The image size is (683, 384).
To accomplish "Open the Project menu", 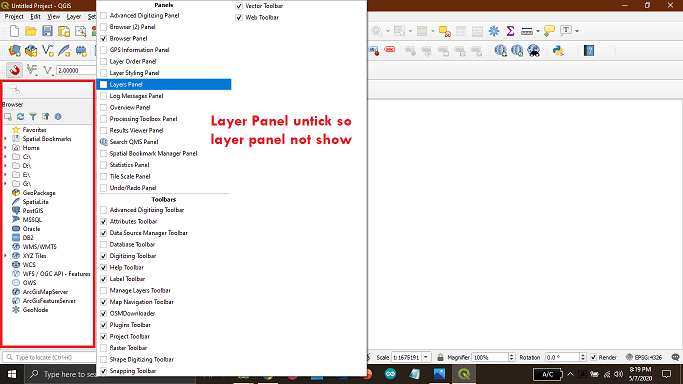I will click(x=14, y=17).
